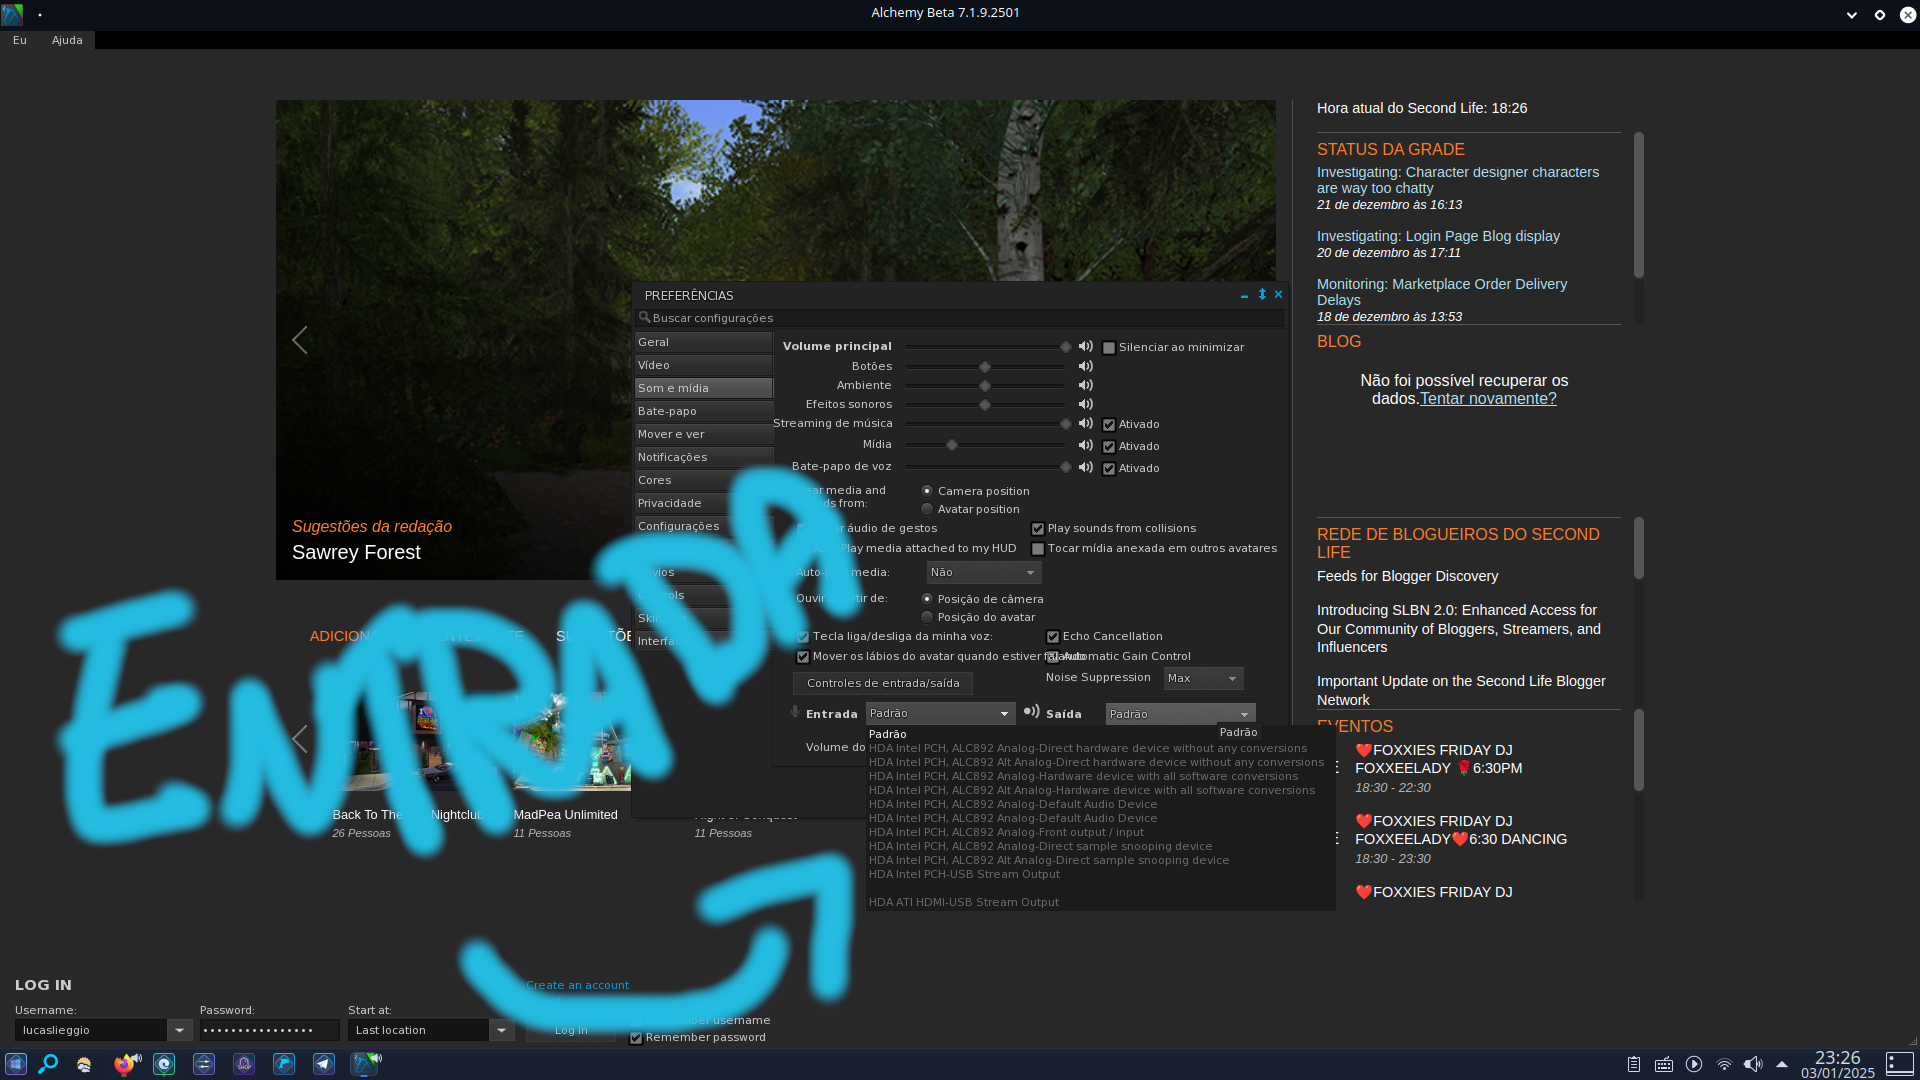This screenshot has width=1920, height=1080.
Task: Open the Saída device dropdown
Action: tap(1180, 713)
